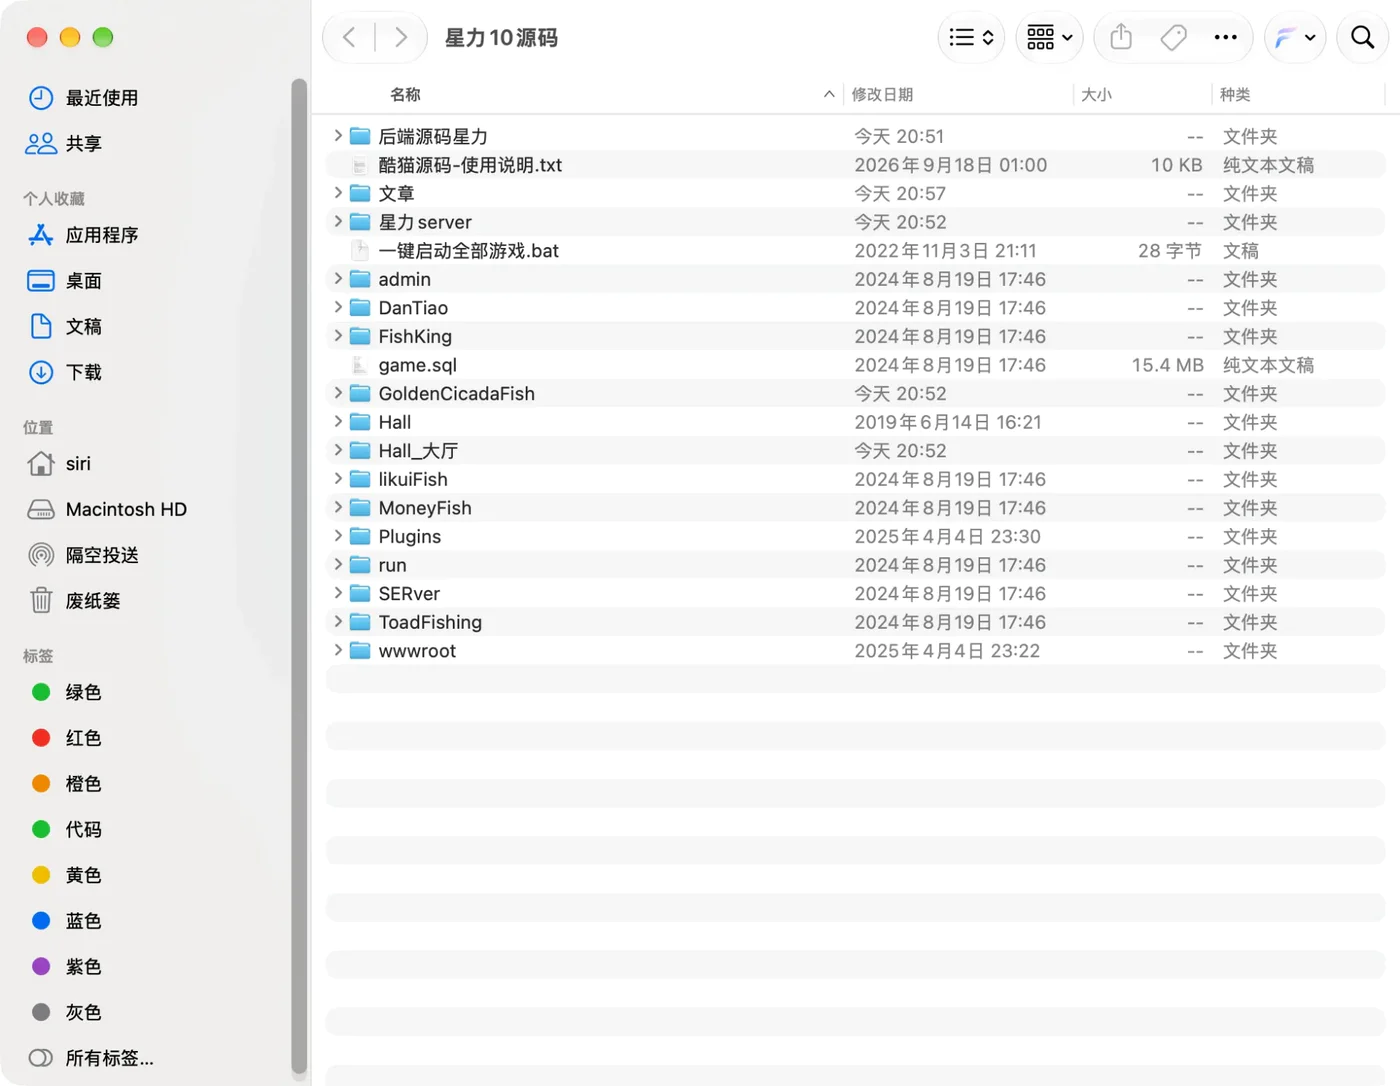Sort by the 大小 column header
1400x1086 pixels.
(1096, 94)
